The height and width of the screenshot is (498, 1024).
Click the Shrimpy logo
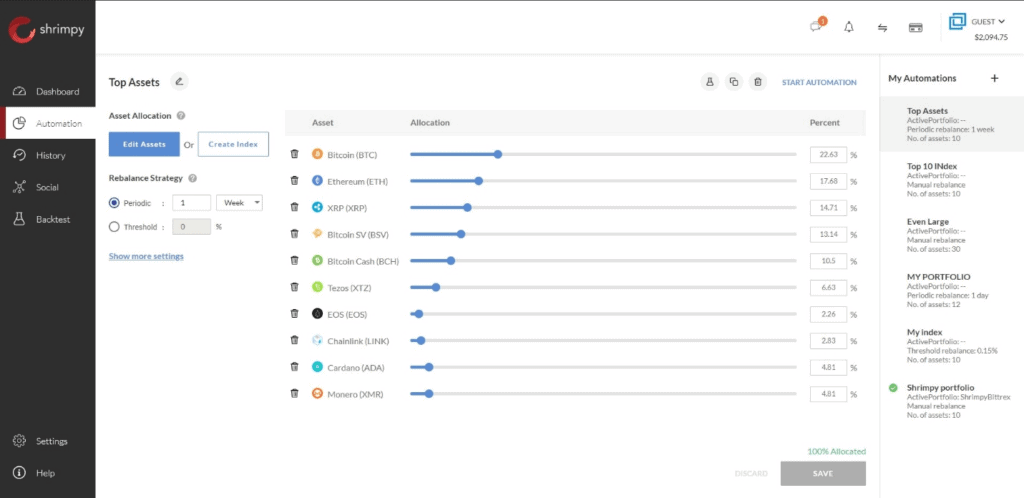[46, 29]
